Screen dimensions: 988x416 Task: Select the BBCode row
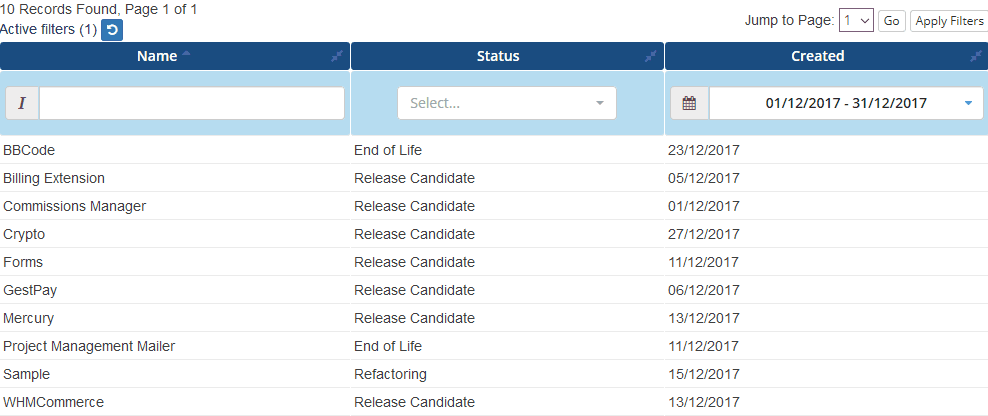point(494,150)
